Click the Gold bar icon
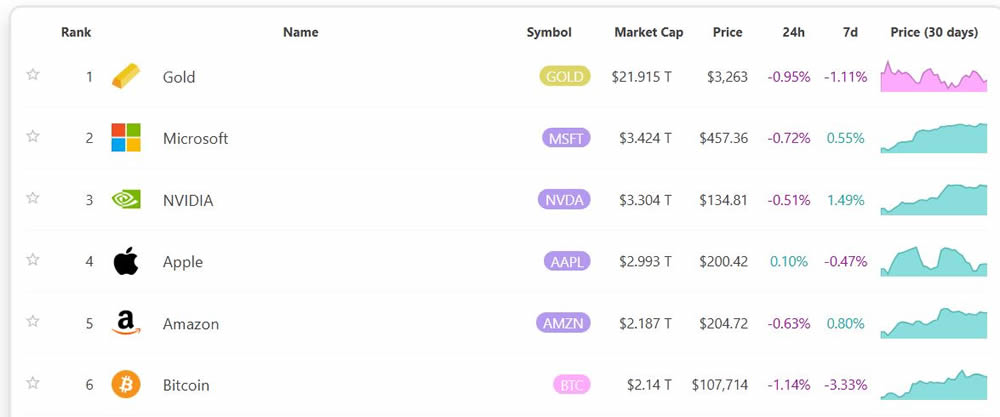1000x417 pixels. (x=126, y=76)
